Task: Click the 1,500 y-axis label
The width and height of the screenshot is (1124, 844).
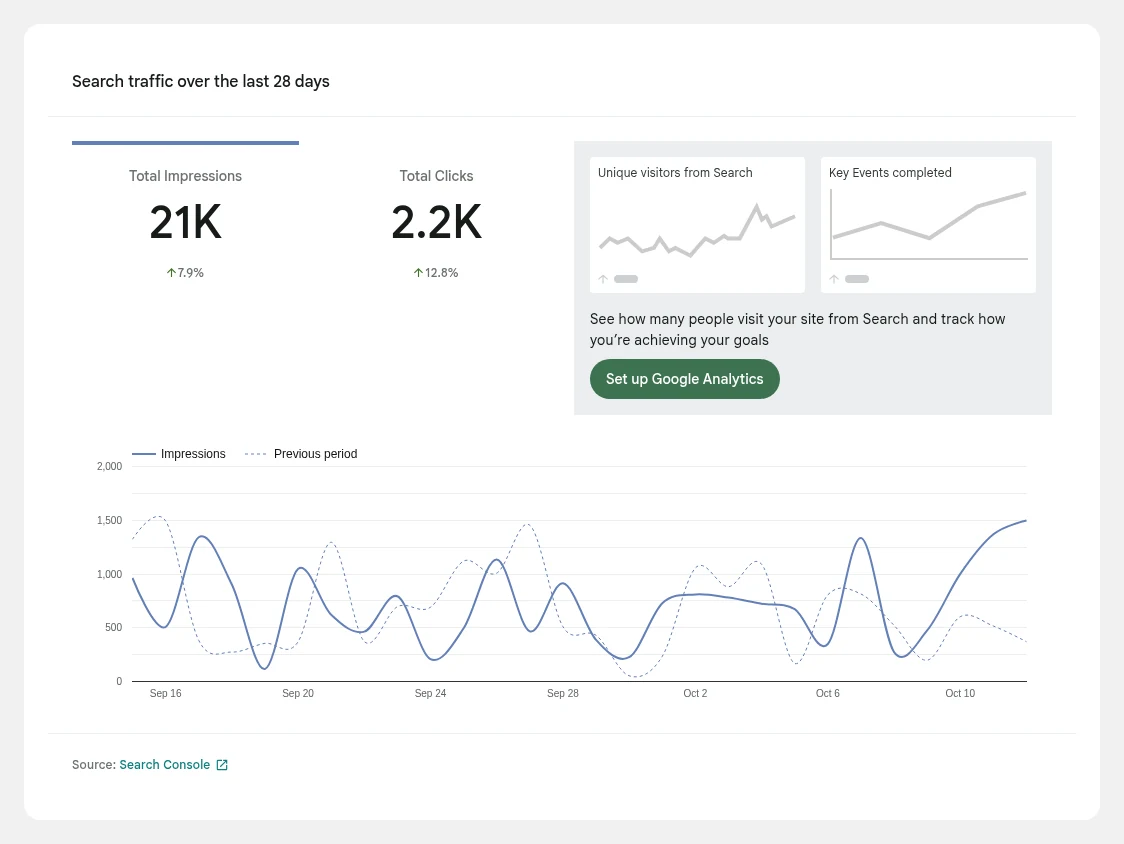Action: pyautogui.click(x=110, y=521)
